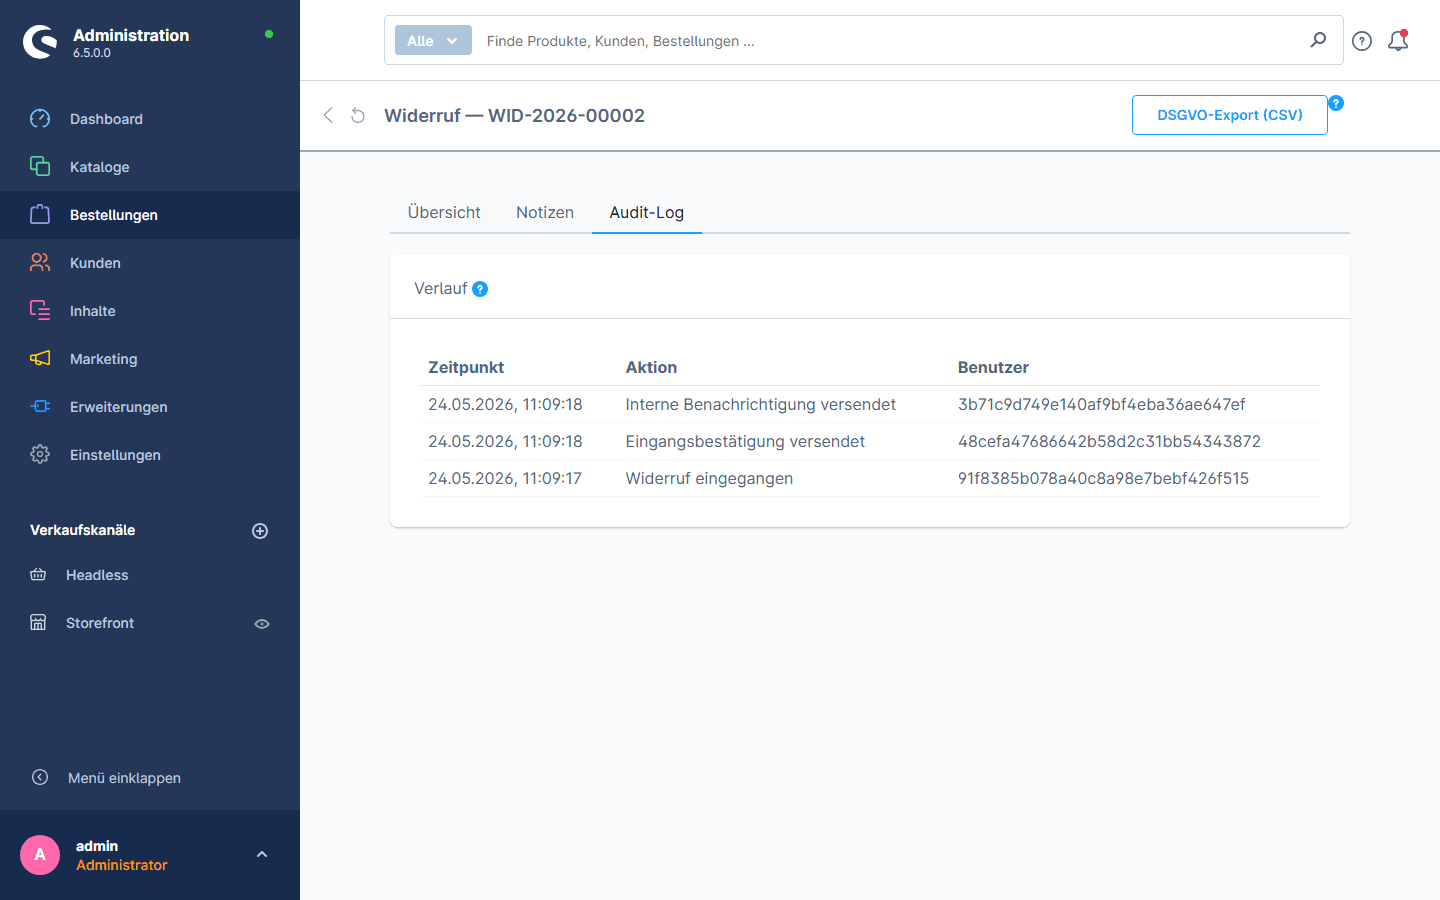
Task: Focus the global search input field
Action: coord(890,41)
